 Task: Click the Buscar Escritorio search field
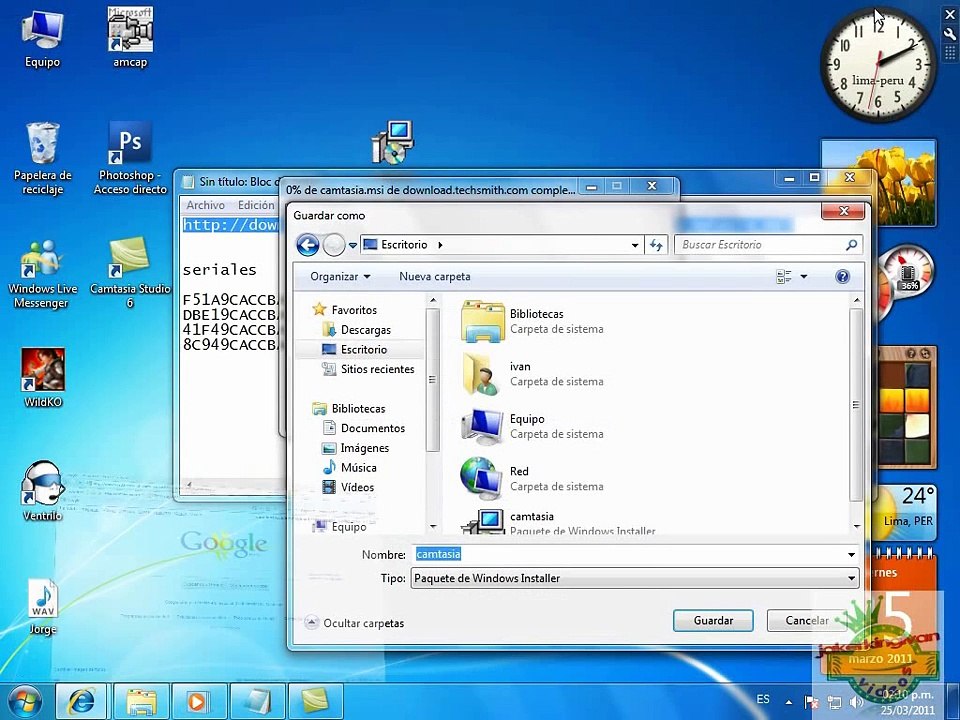(769, 245)
